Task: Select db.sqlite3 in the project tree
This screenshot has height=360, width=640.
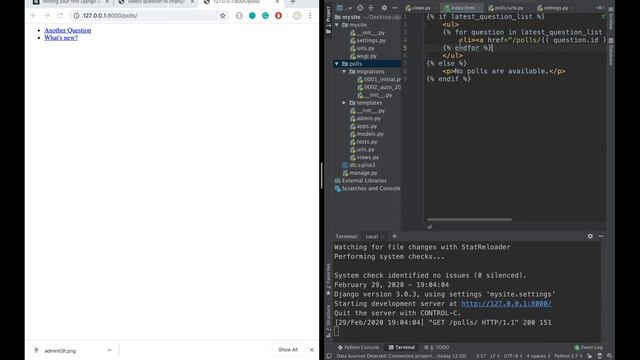Action: pyautogui.click(x=358, y=165)
